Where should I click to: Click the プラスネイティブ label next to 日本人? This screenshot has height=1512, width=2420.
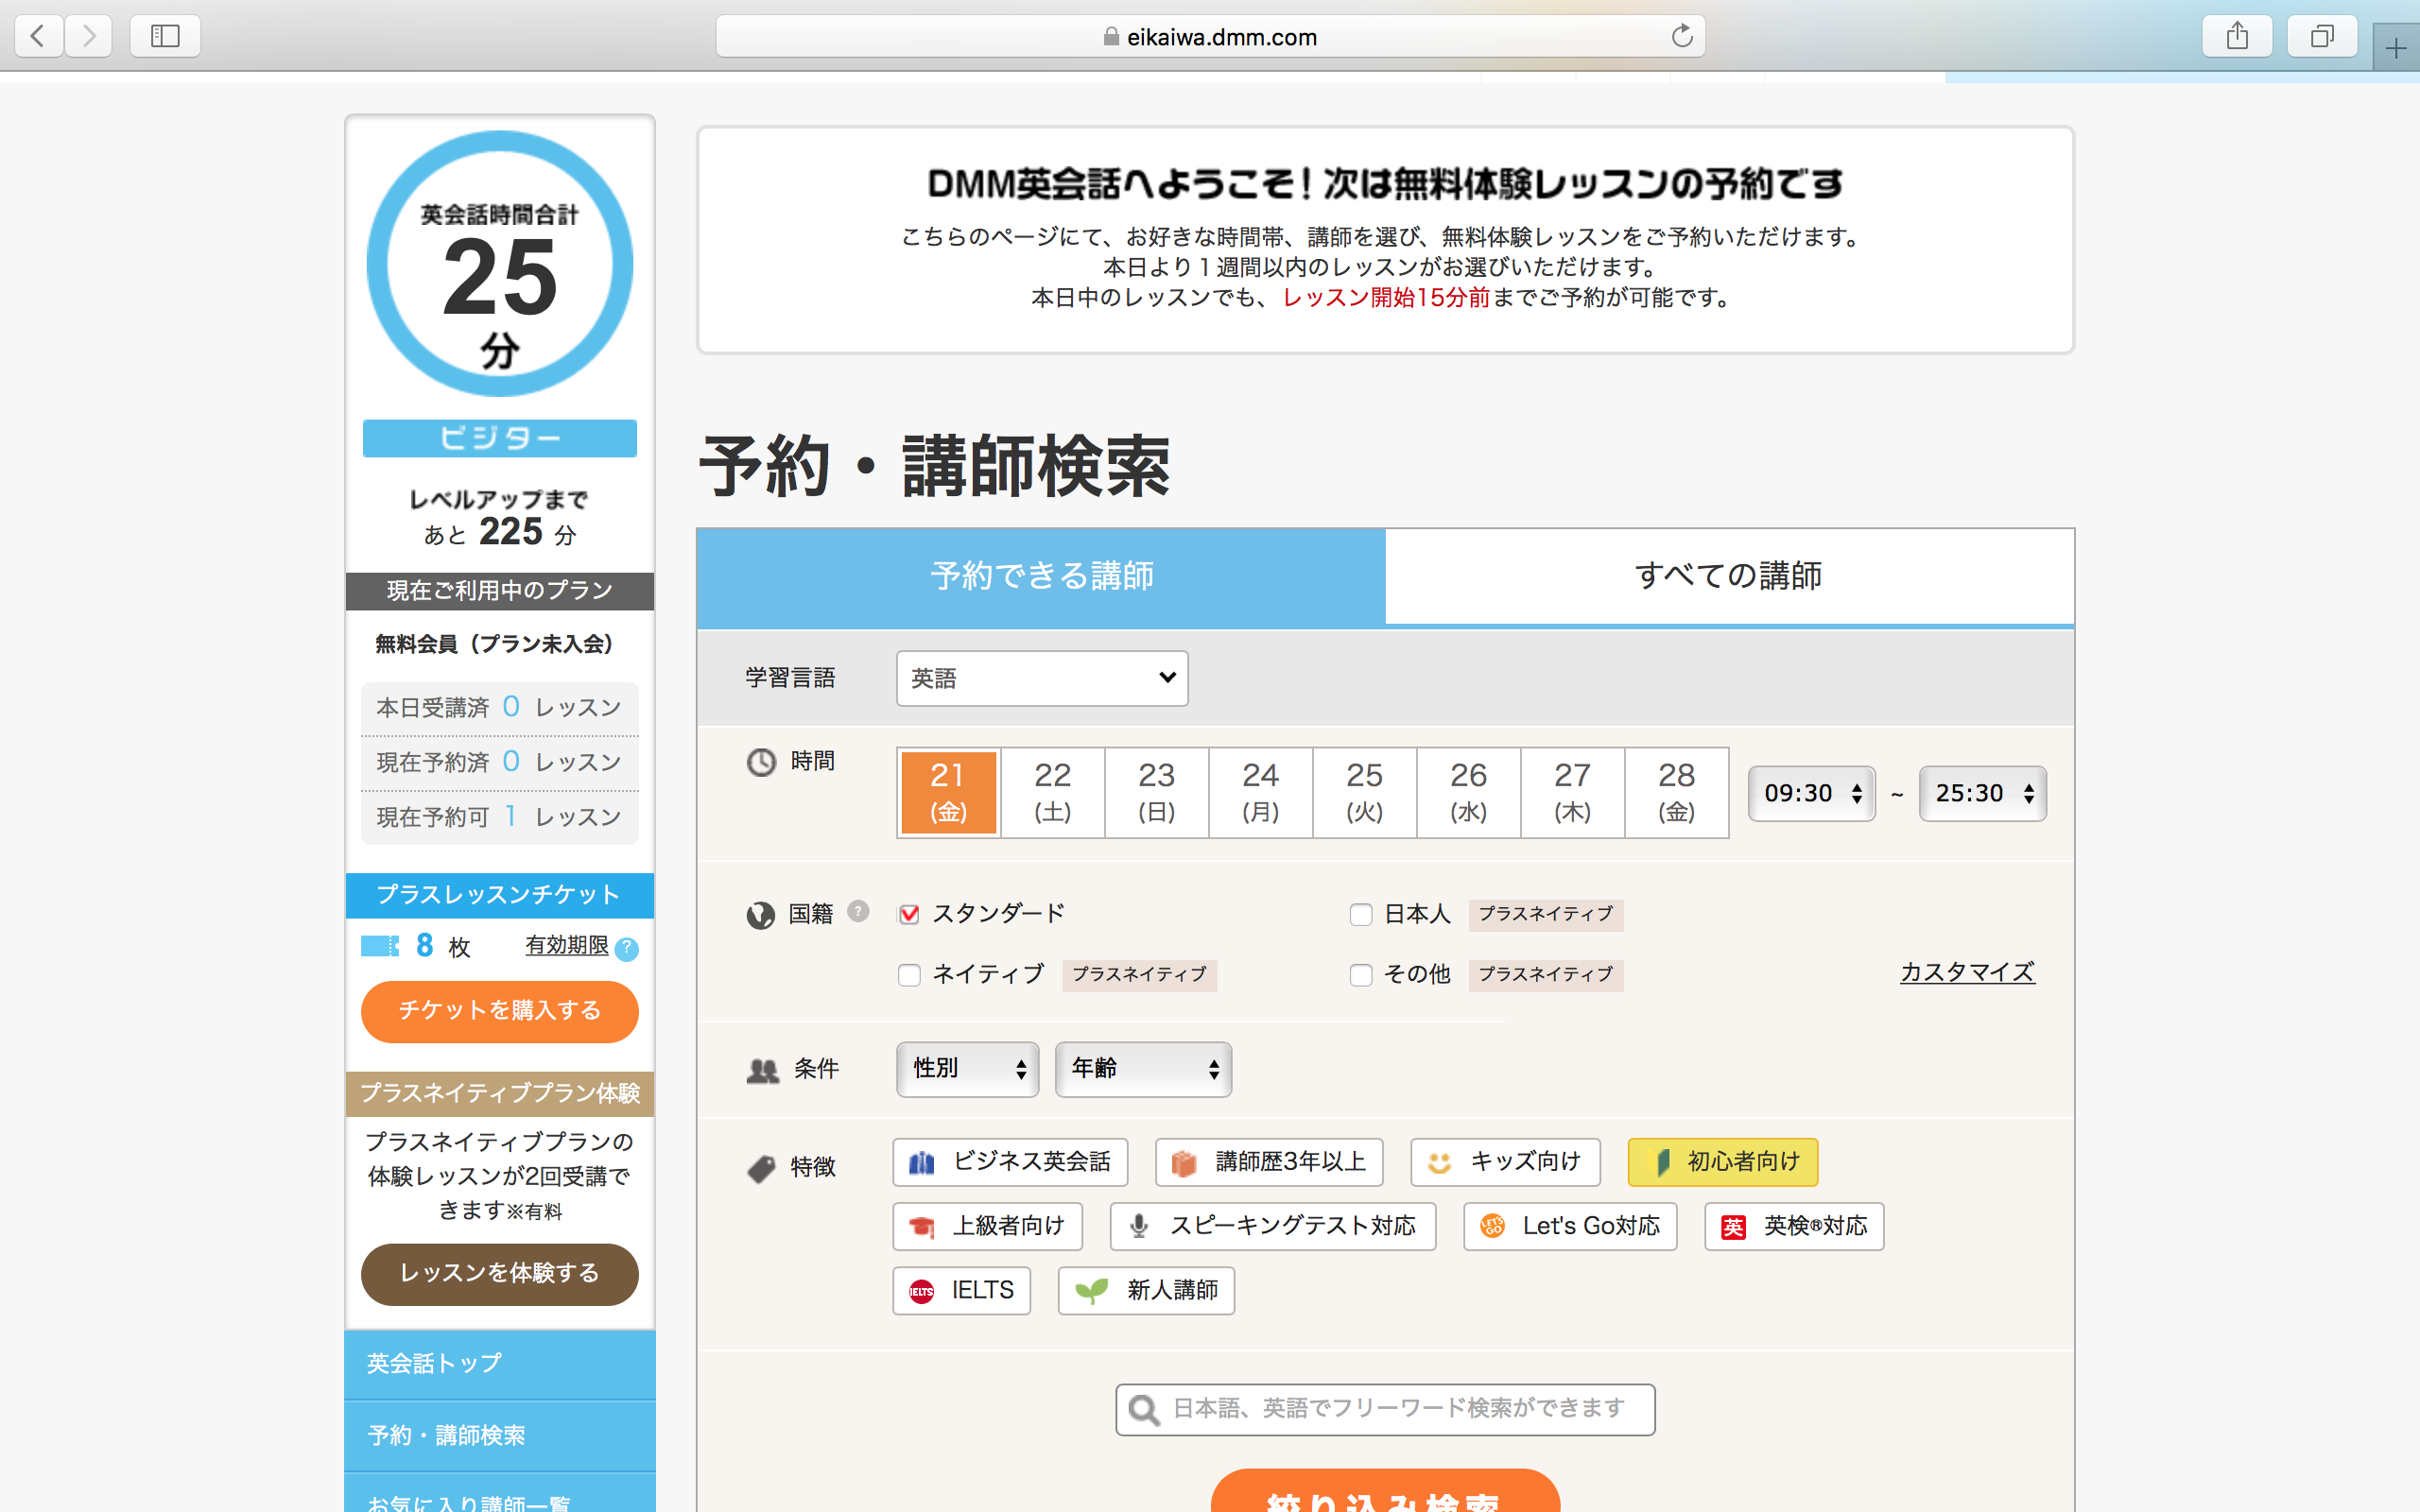click(1546, 914)
